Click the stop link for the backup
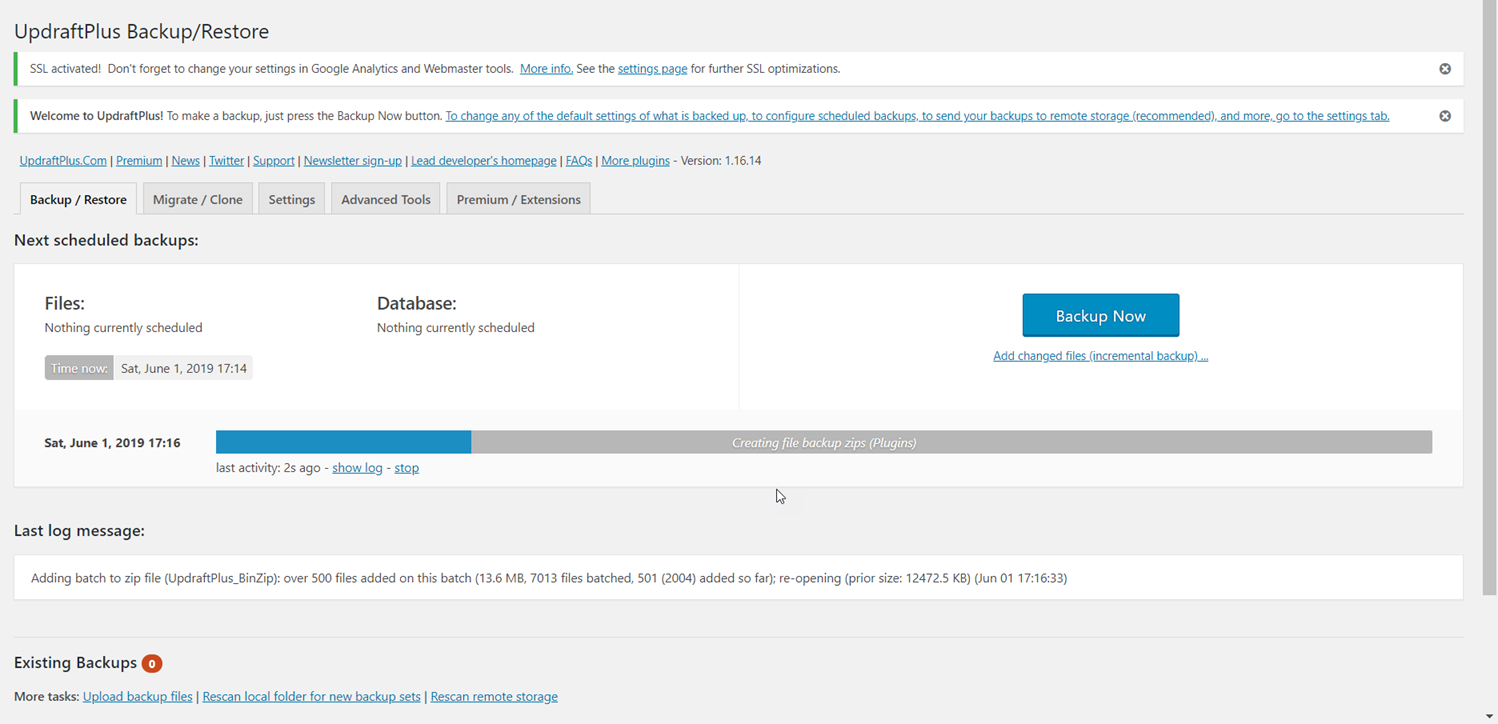This screenshot has width=1498, height=724. [x=407, y=468]
